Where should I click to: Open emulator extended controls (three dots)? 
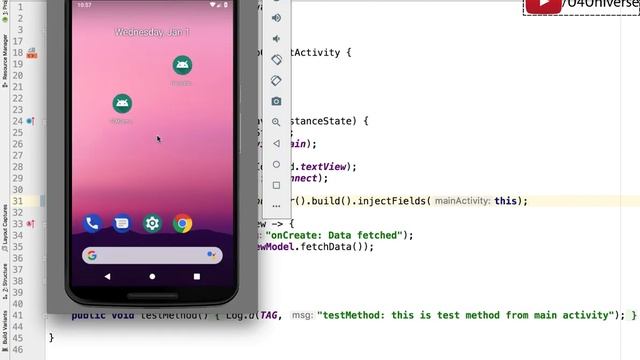[276, 206]
